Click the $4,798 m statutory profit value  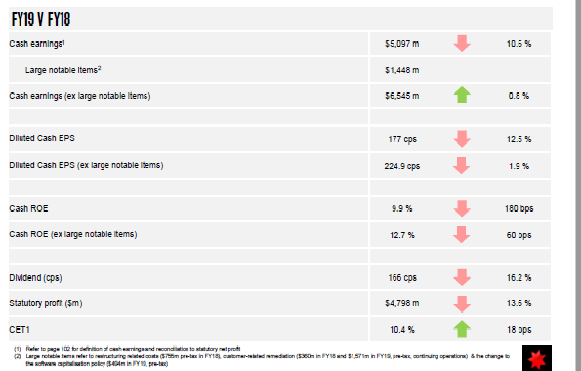tap(402, 303)
